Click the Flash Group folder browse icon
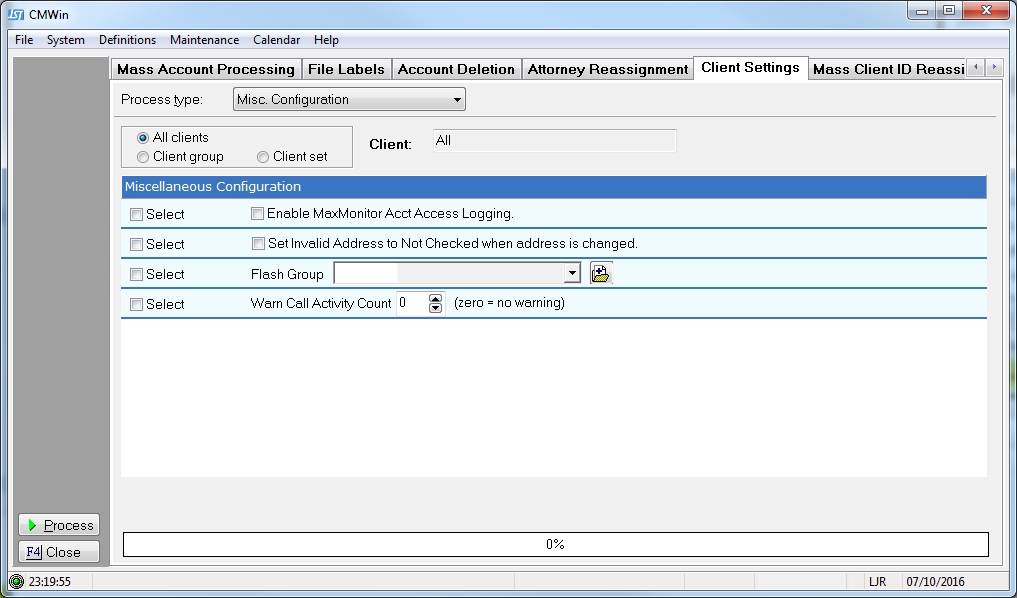 point(600,274)
